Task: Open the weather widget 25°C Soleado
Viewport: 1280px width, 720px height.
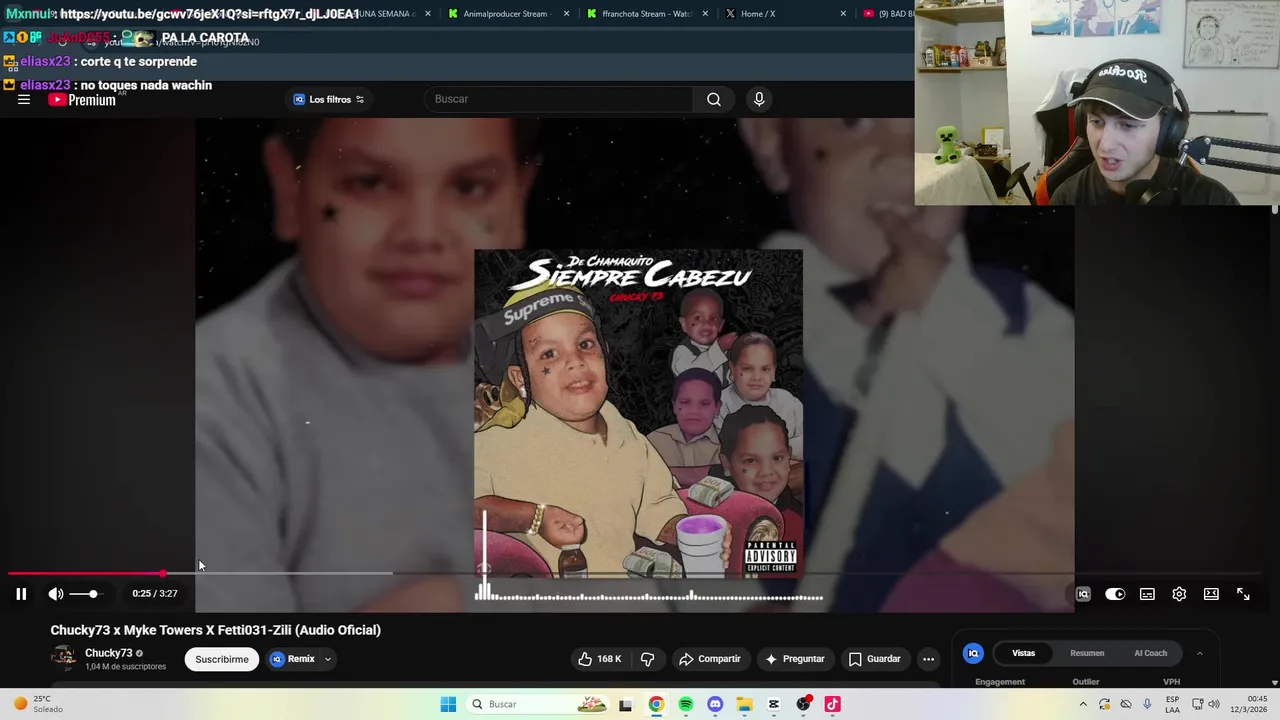Action: (37, 704)
